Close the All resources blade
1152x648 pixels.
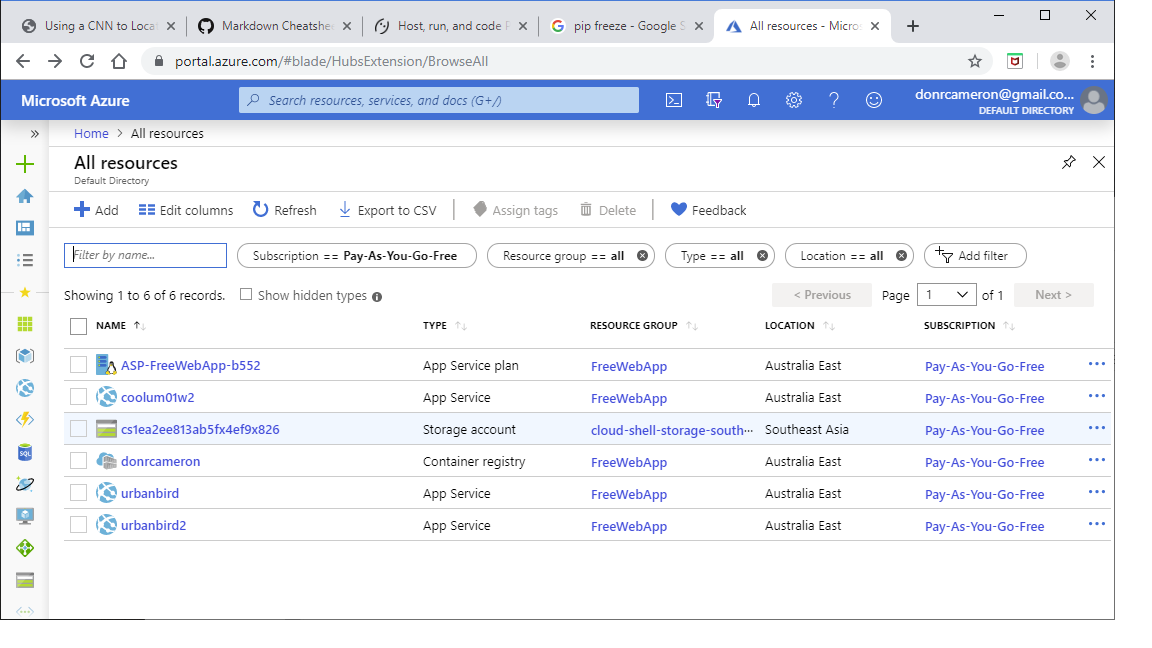1098,162
